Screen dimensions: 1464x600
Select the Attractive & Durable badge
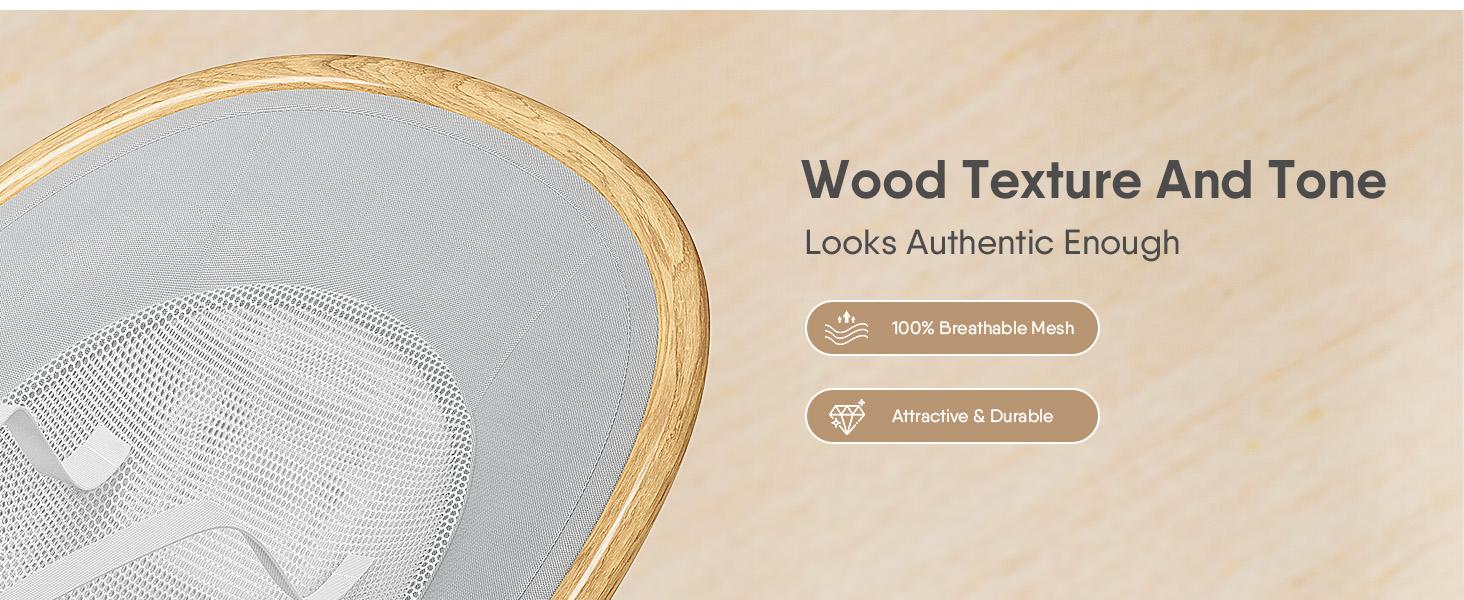952,416
